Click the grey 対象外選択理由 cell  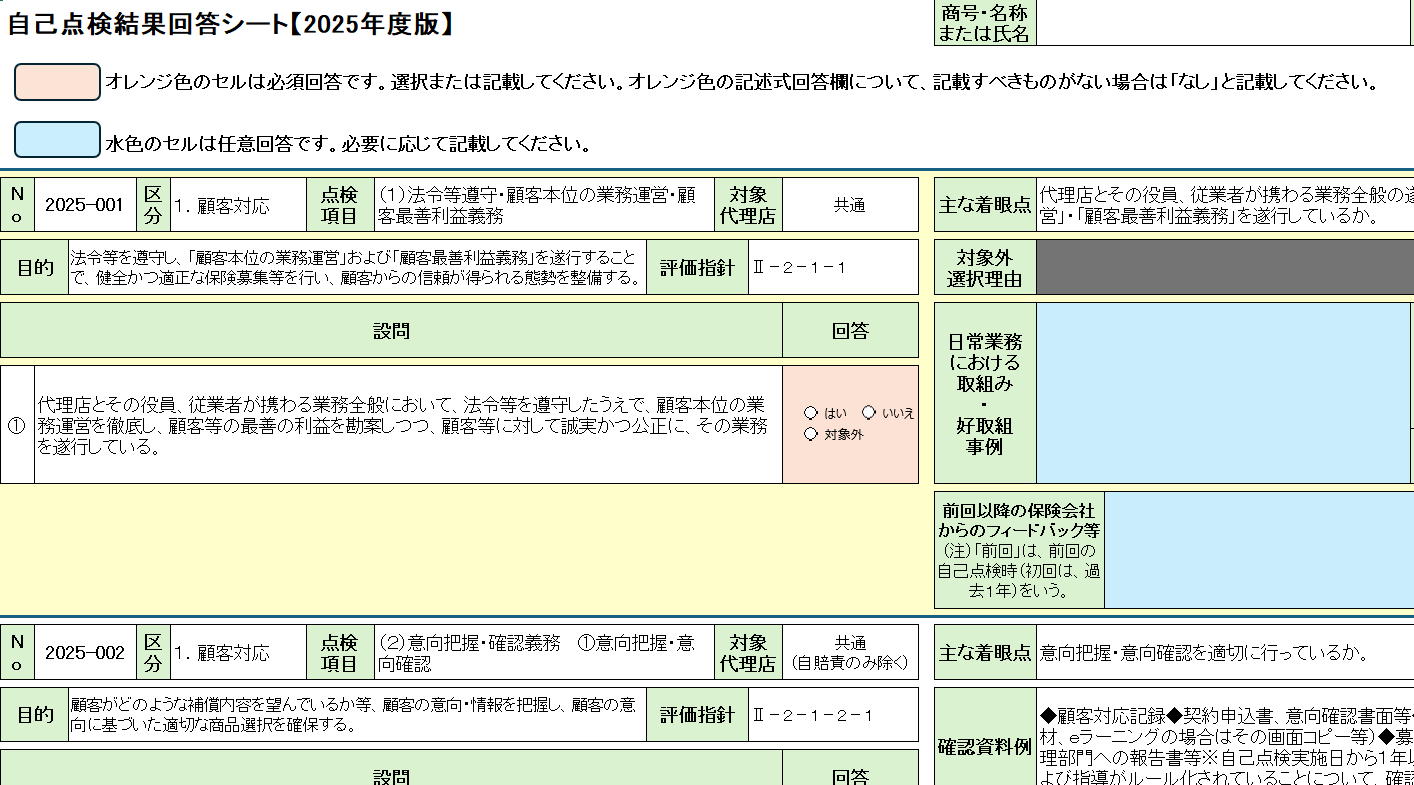coord(1224,267)
